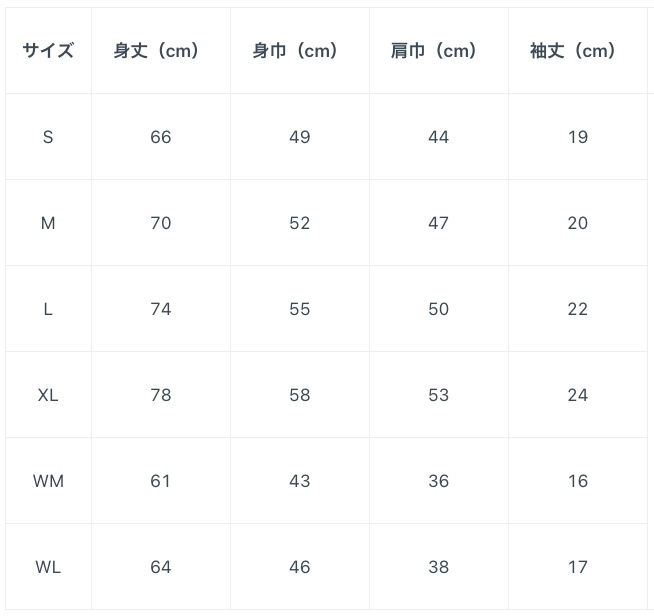654x616 pixels.
Task: Click the XL body length value 78
Action: (x=161, y=395)
